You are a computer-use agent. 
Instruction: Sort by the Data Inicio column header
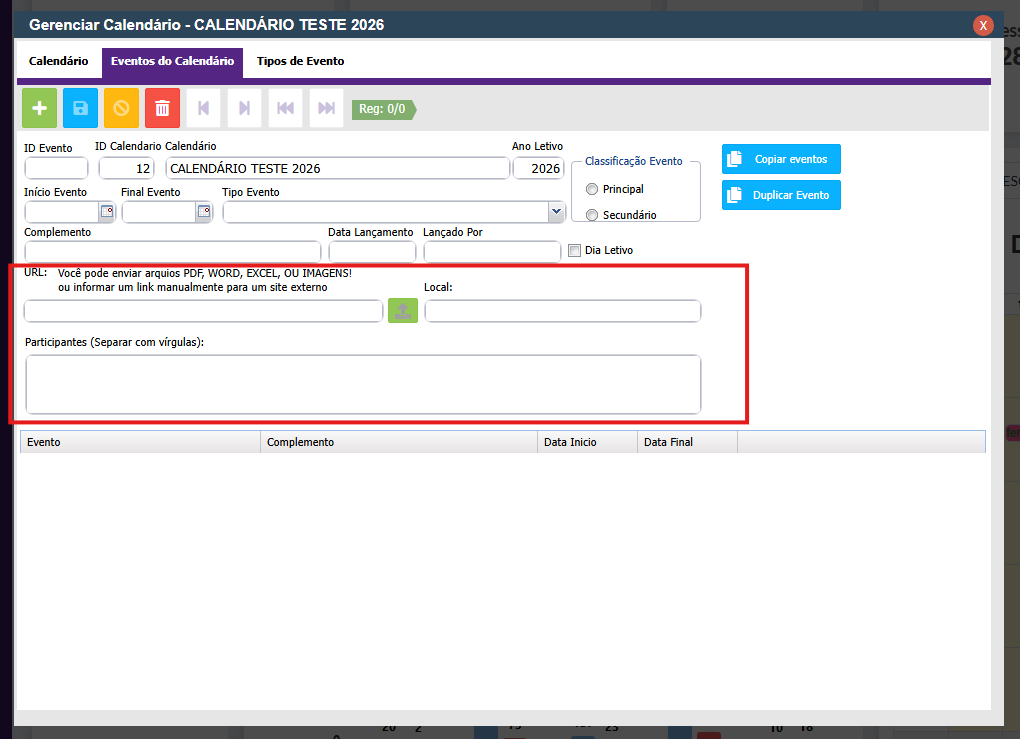(586, 442)
